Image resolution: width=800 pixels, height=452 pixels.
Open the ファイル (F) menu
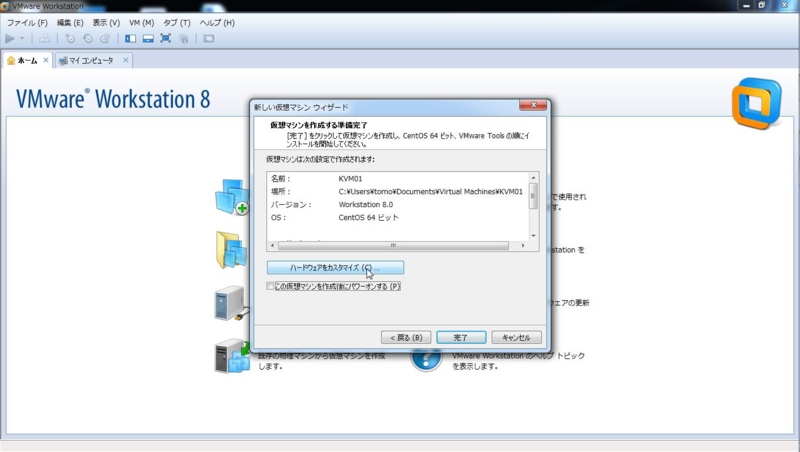27,23
